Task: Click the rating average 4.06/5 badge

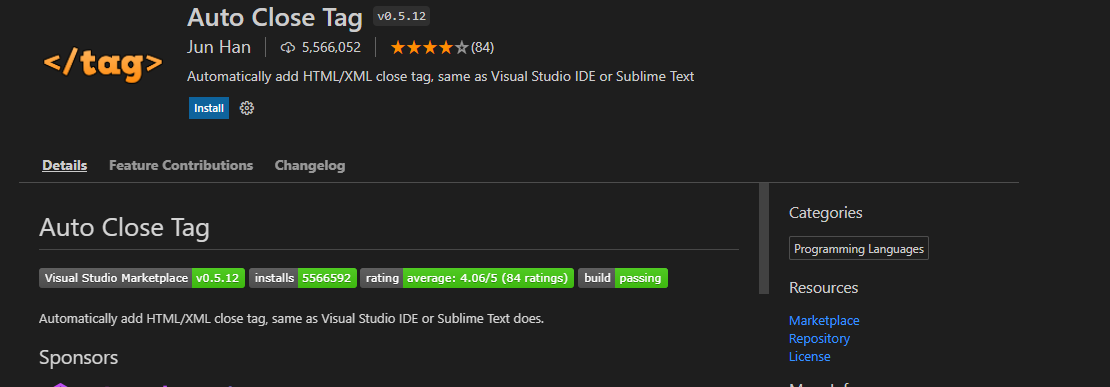Action: [467, 278]
